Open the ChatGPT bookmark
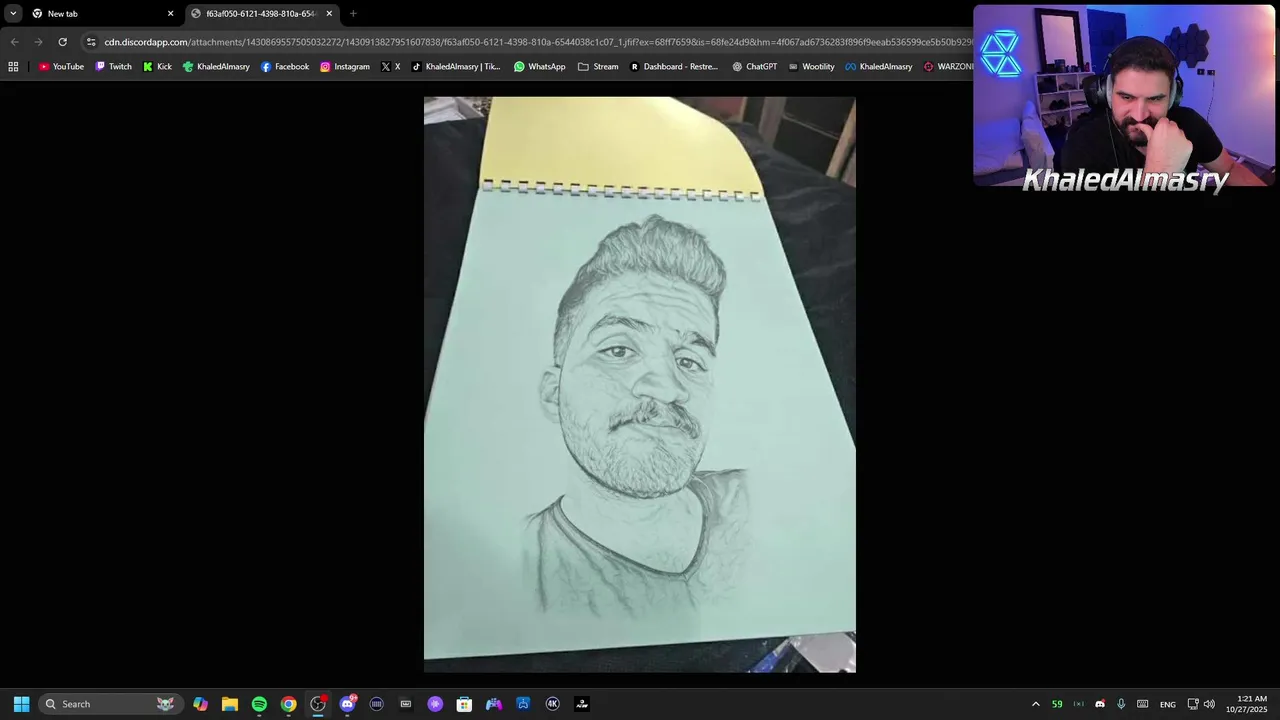Image resolution: width=1280 pixels, height=720 pixels. 754,67
